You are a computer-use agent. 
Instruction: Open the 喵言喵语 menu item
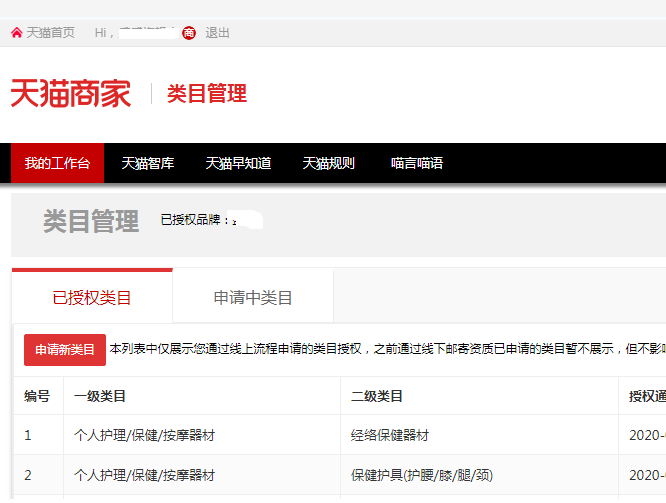click(x=417, y=163)
